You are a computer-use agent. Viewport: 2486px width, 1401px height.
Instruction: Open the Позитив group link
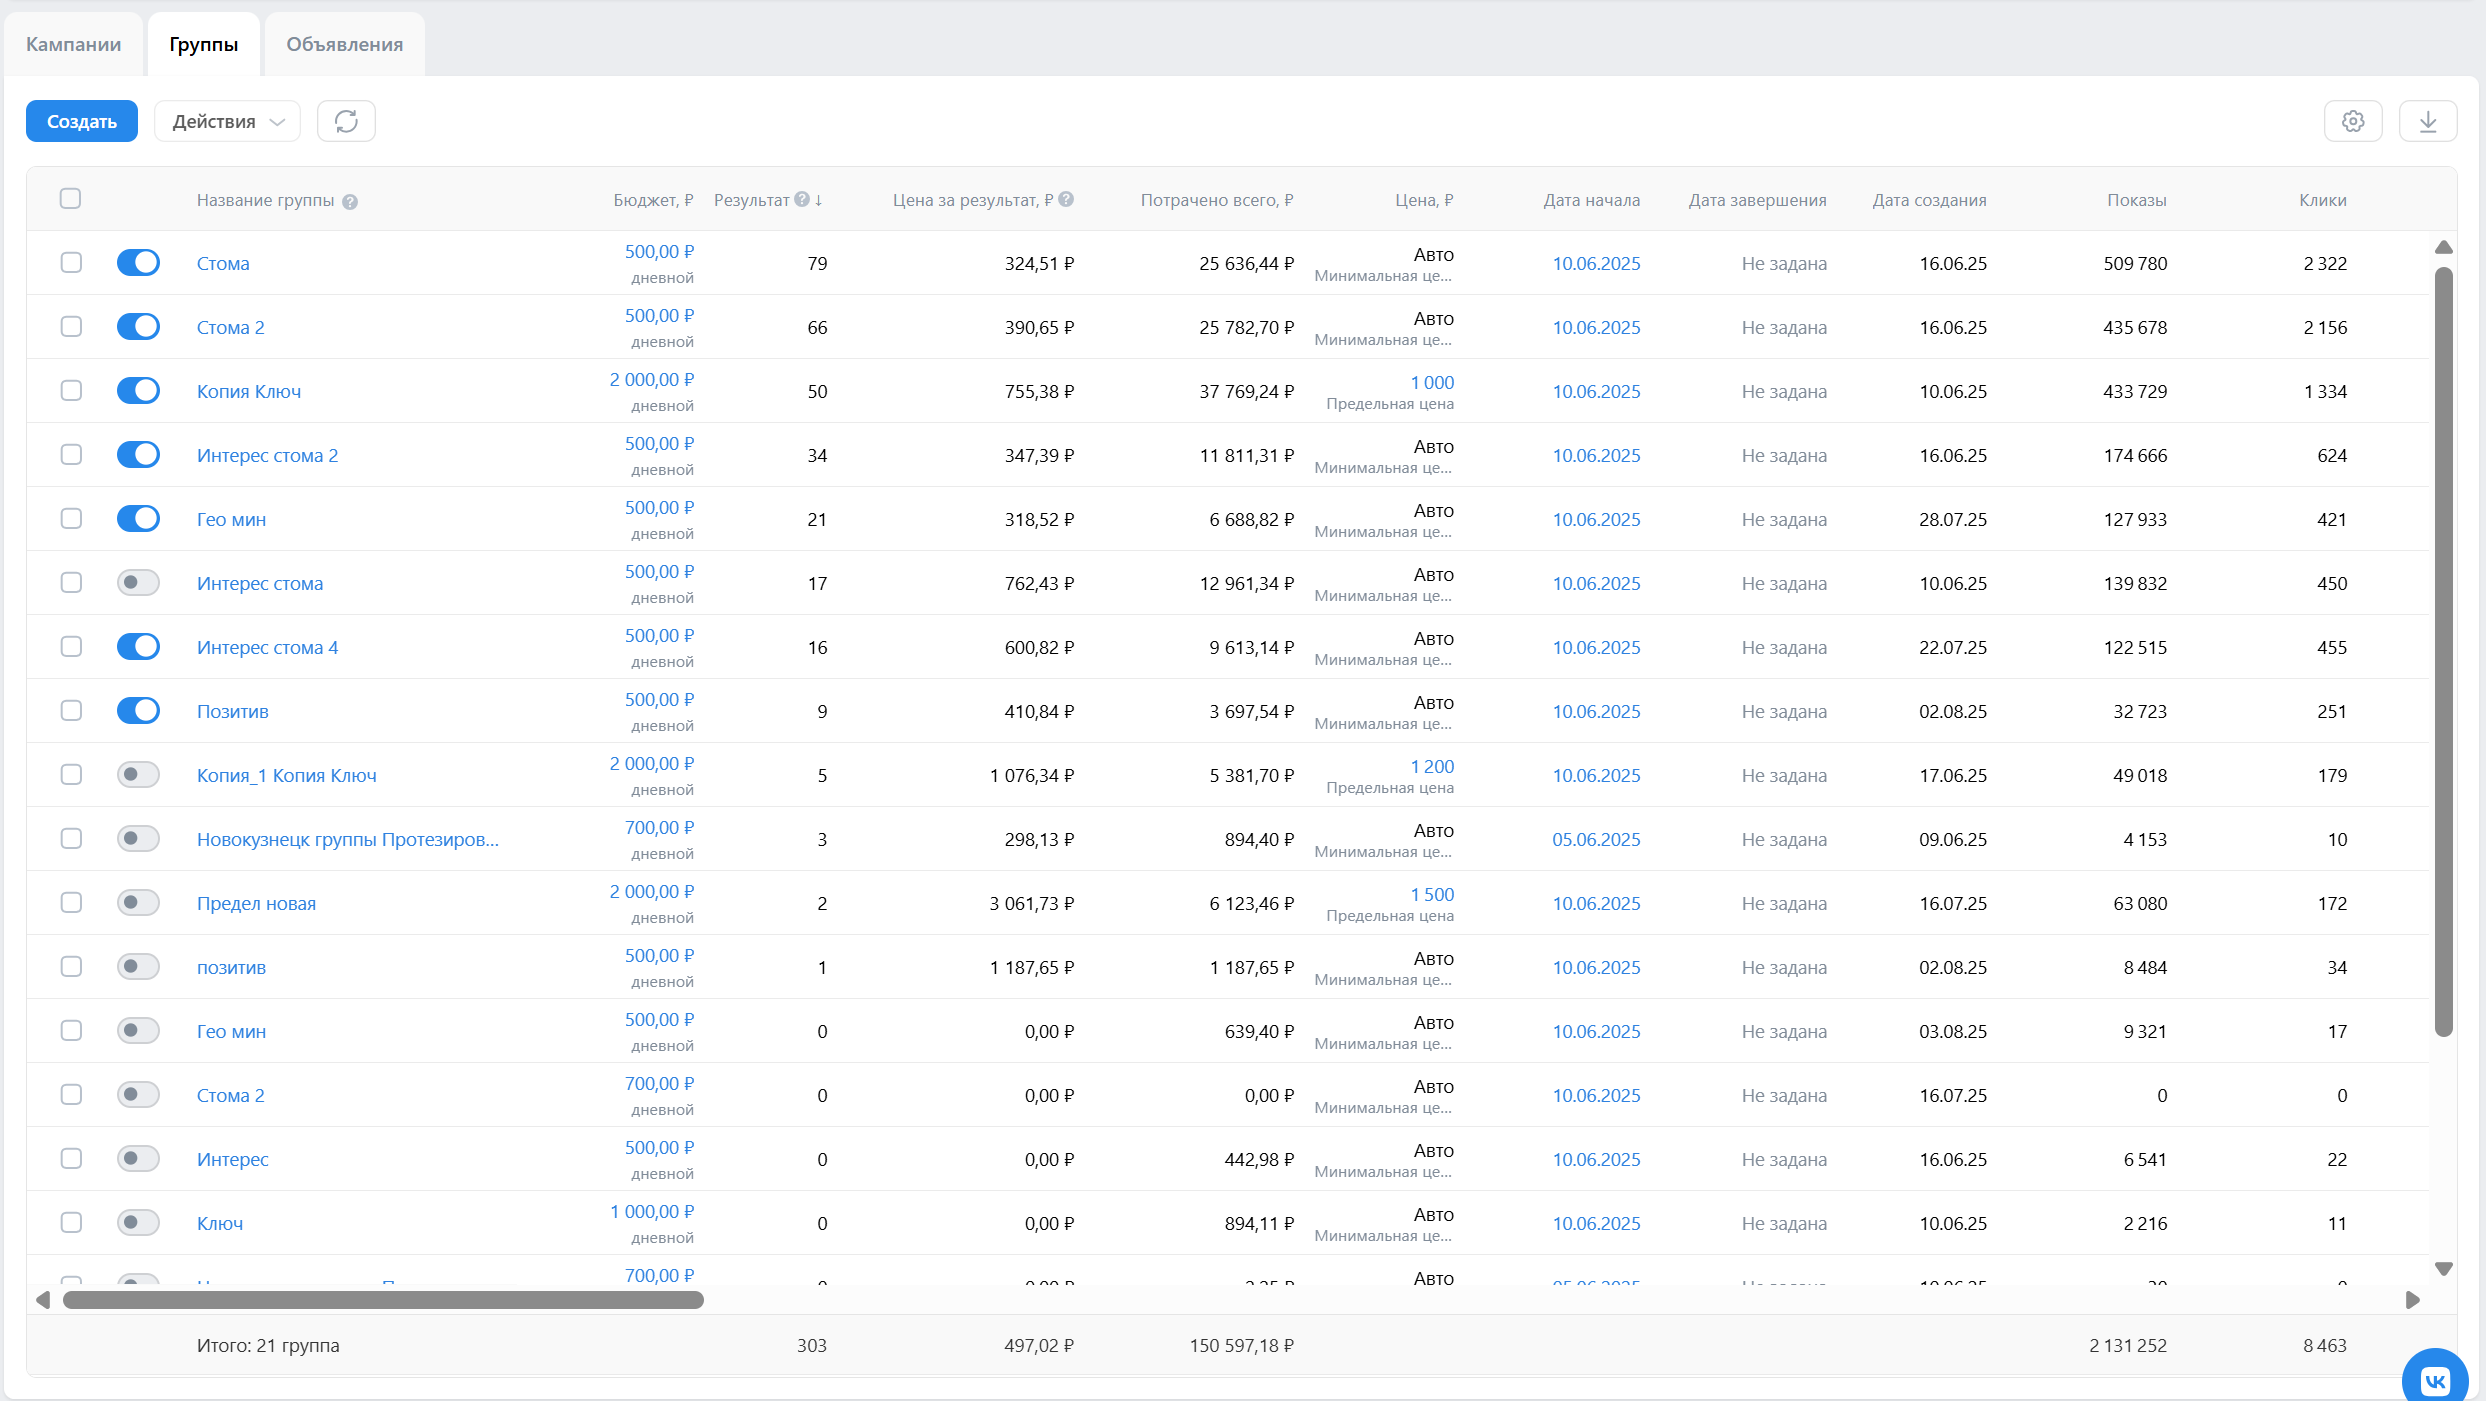pyautogui.click(x=232, y=711)
